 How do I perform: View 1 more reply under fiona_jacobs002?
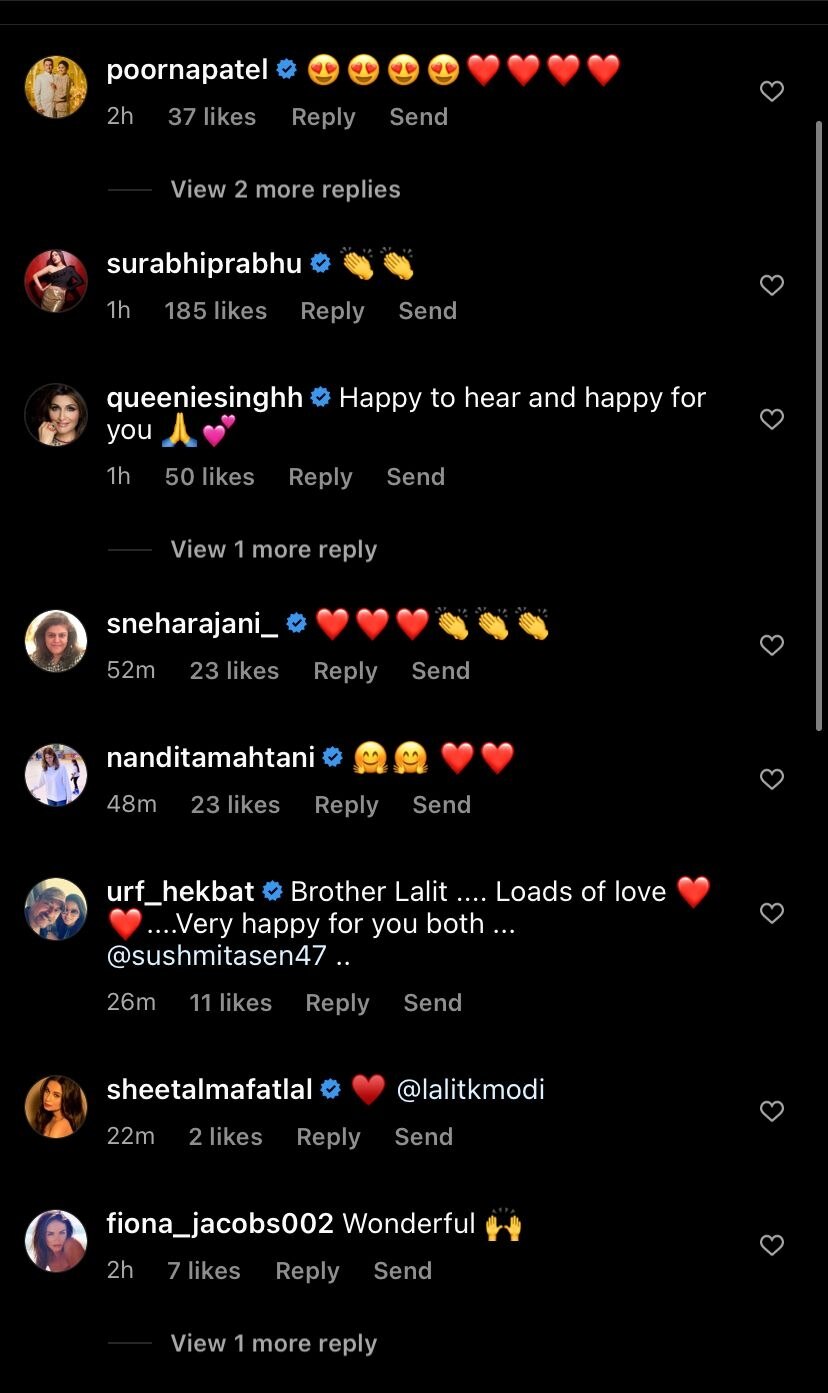(x=273, y=1344)
